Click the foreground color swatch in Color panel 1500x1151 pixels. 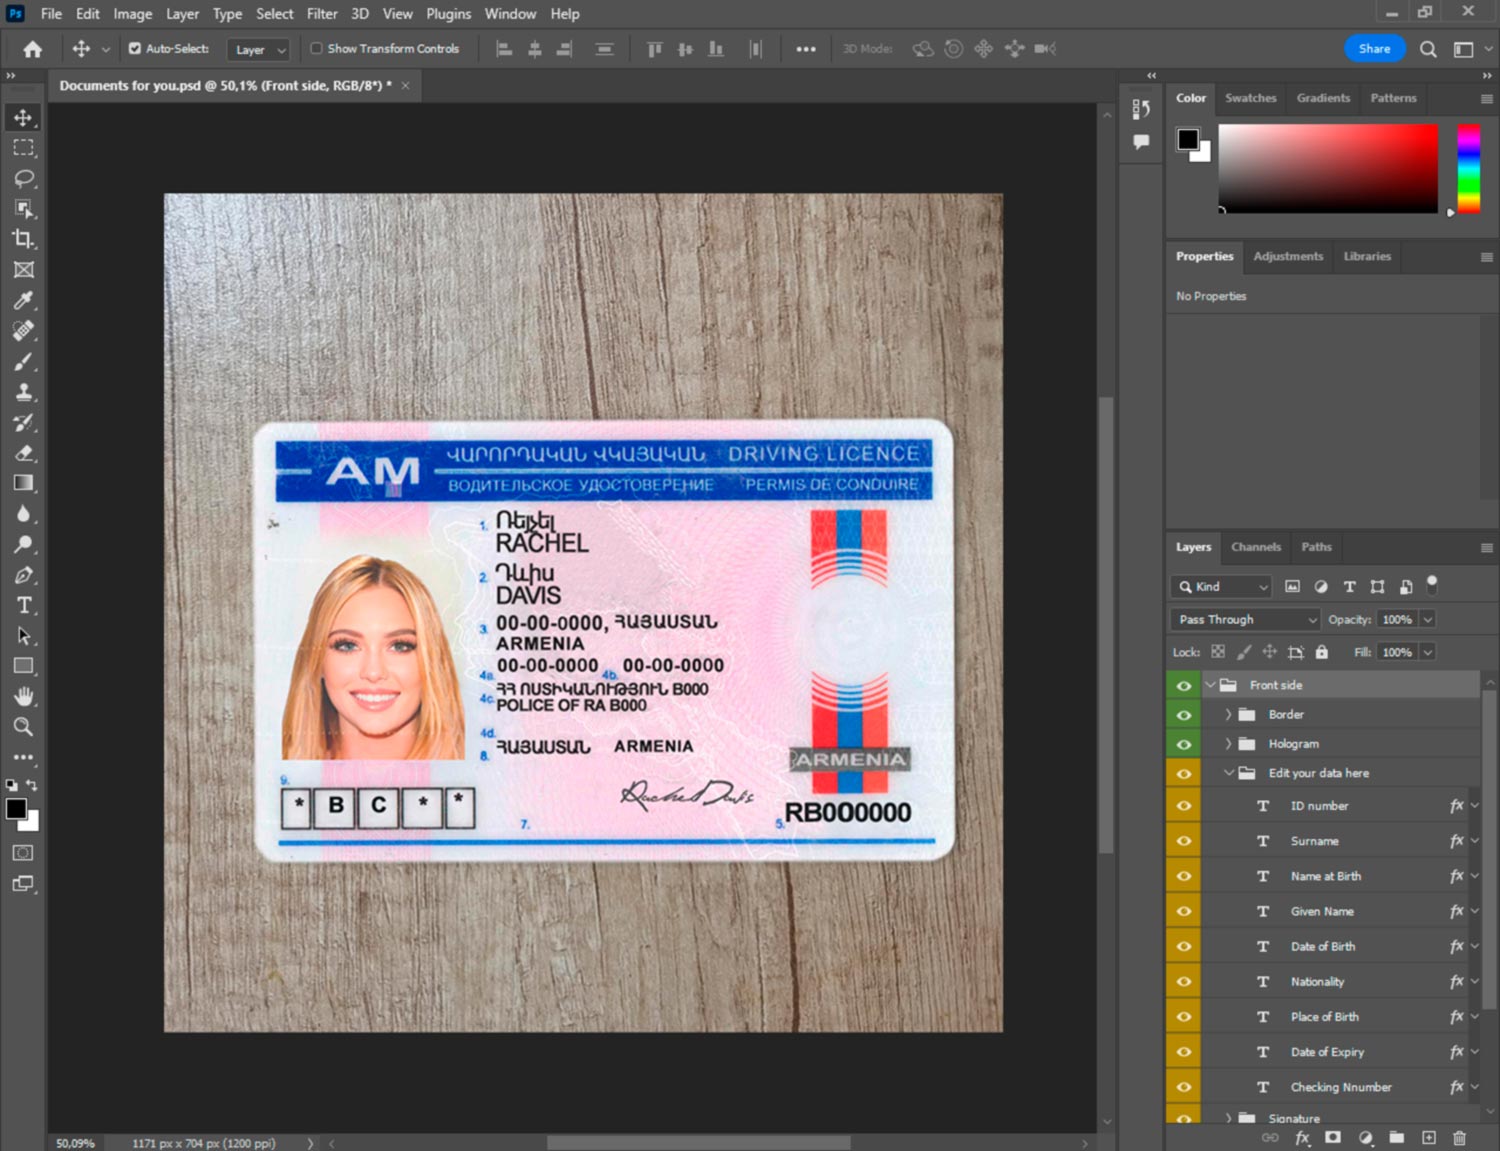(1188, 140)
